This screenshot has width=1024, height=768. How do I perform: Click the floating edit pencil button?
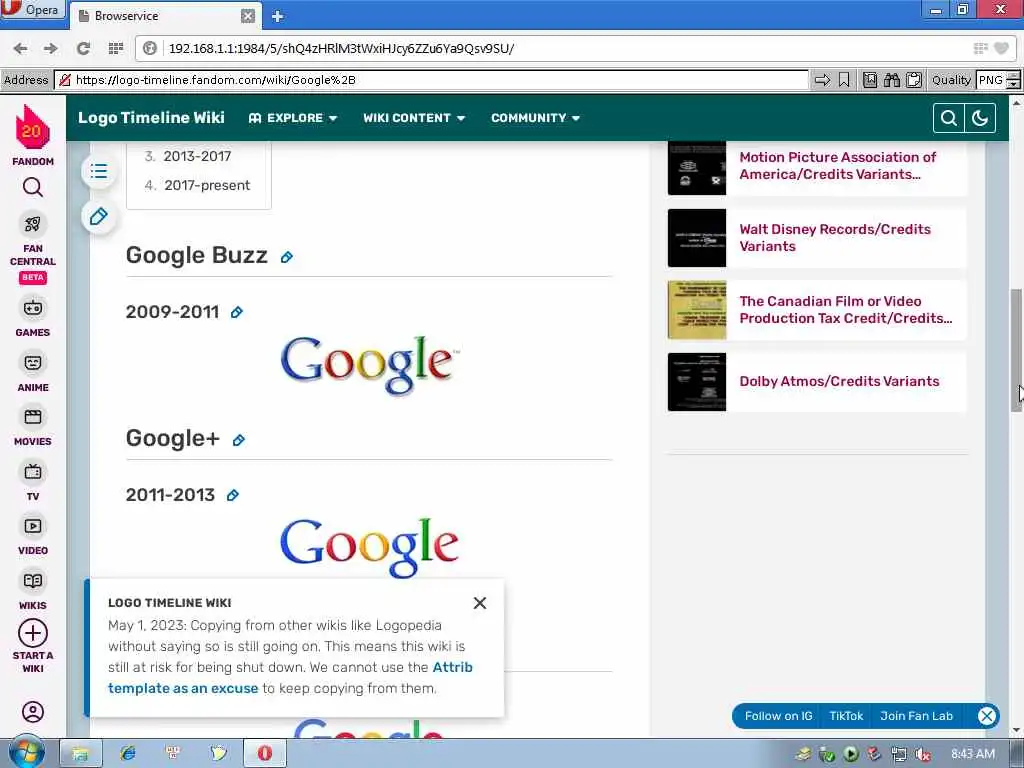(x=99, y=216)
